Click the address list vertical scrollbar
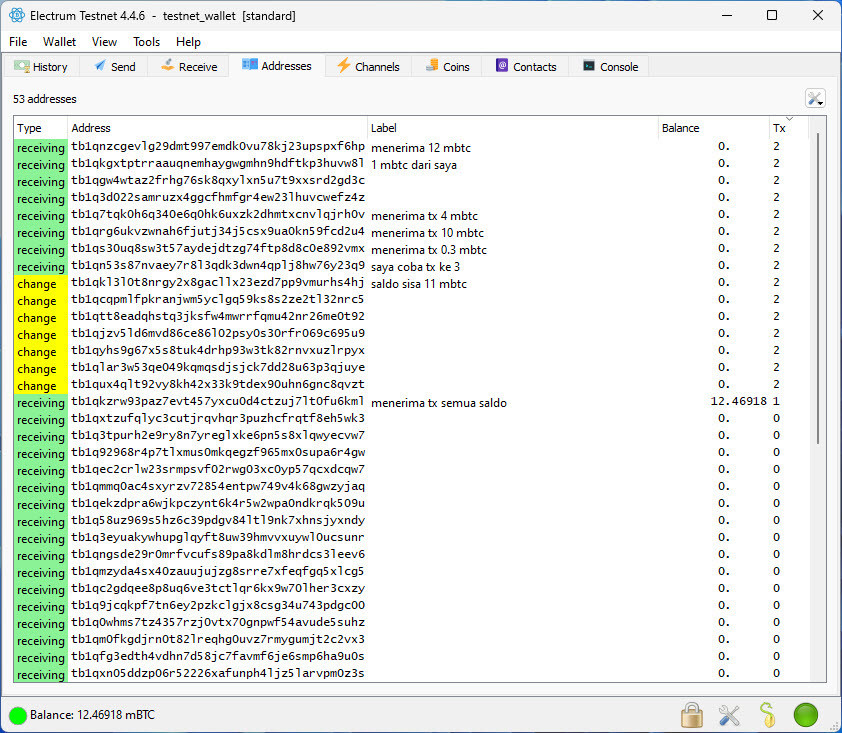The height and width of the screenshot is (733, 842). pos(817,289)
